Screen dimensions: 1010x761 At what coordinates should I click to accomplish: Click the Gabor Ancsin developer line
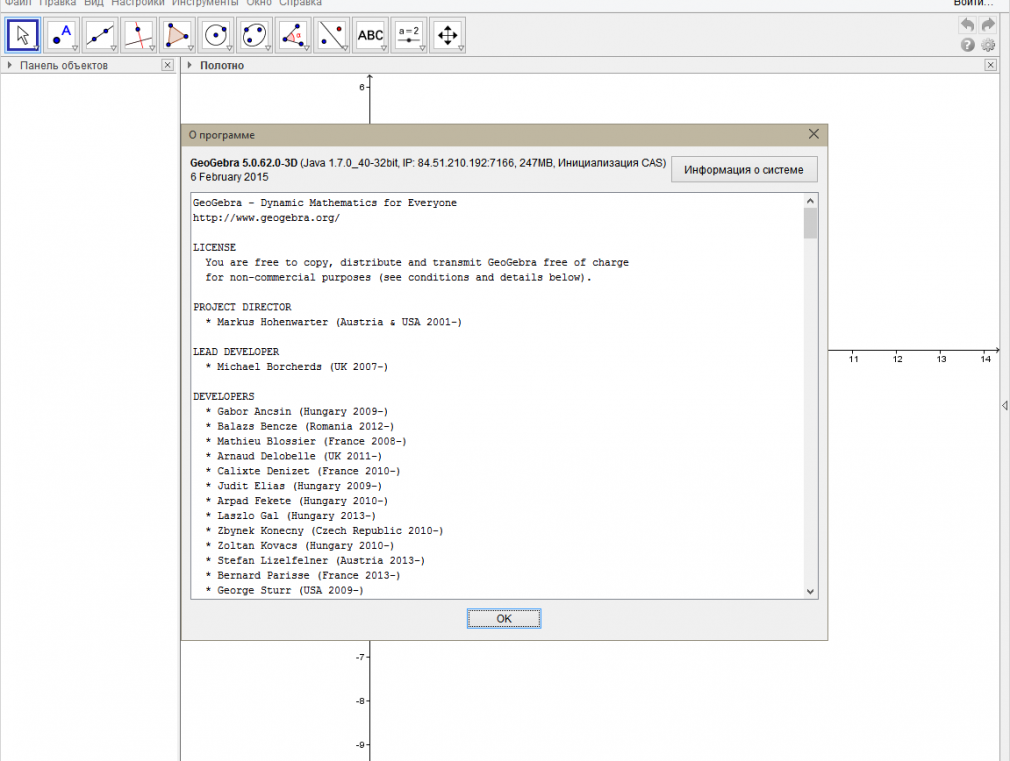coord(297,411)
